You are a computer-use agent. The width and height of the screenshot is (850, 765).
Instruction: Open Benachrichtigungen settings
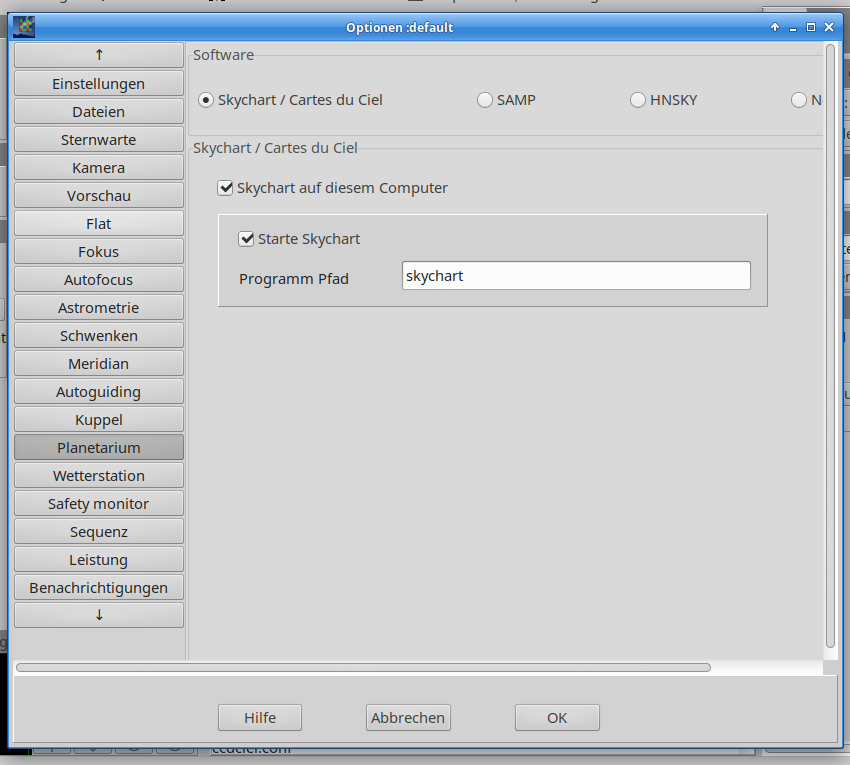pyautogui.click(x=99, y=588)
